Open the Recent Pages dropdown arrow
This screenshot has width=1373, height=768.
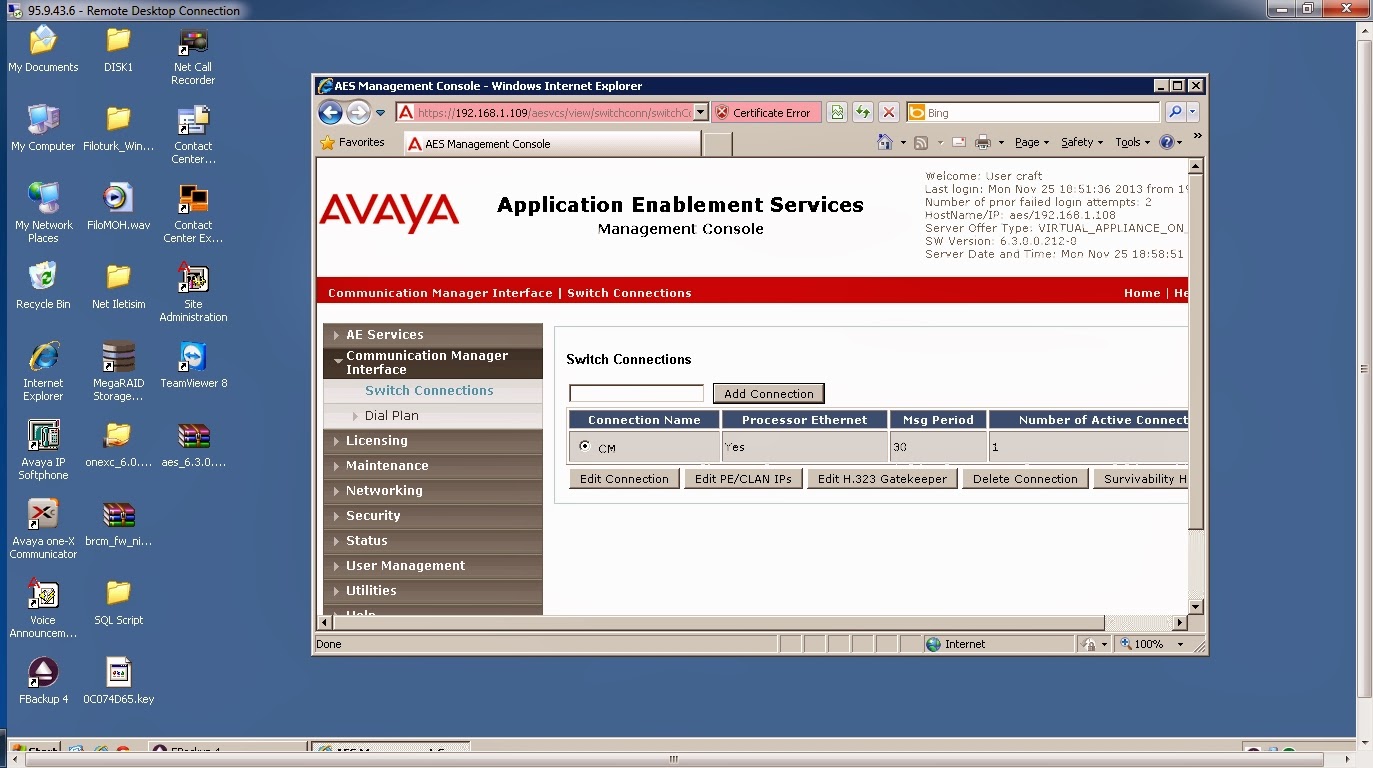pos(381,114)
